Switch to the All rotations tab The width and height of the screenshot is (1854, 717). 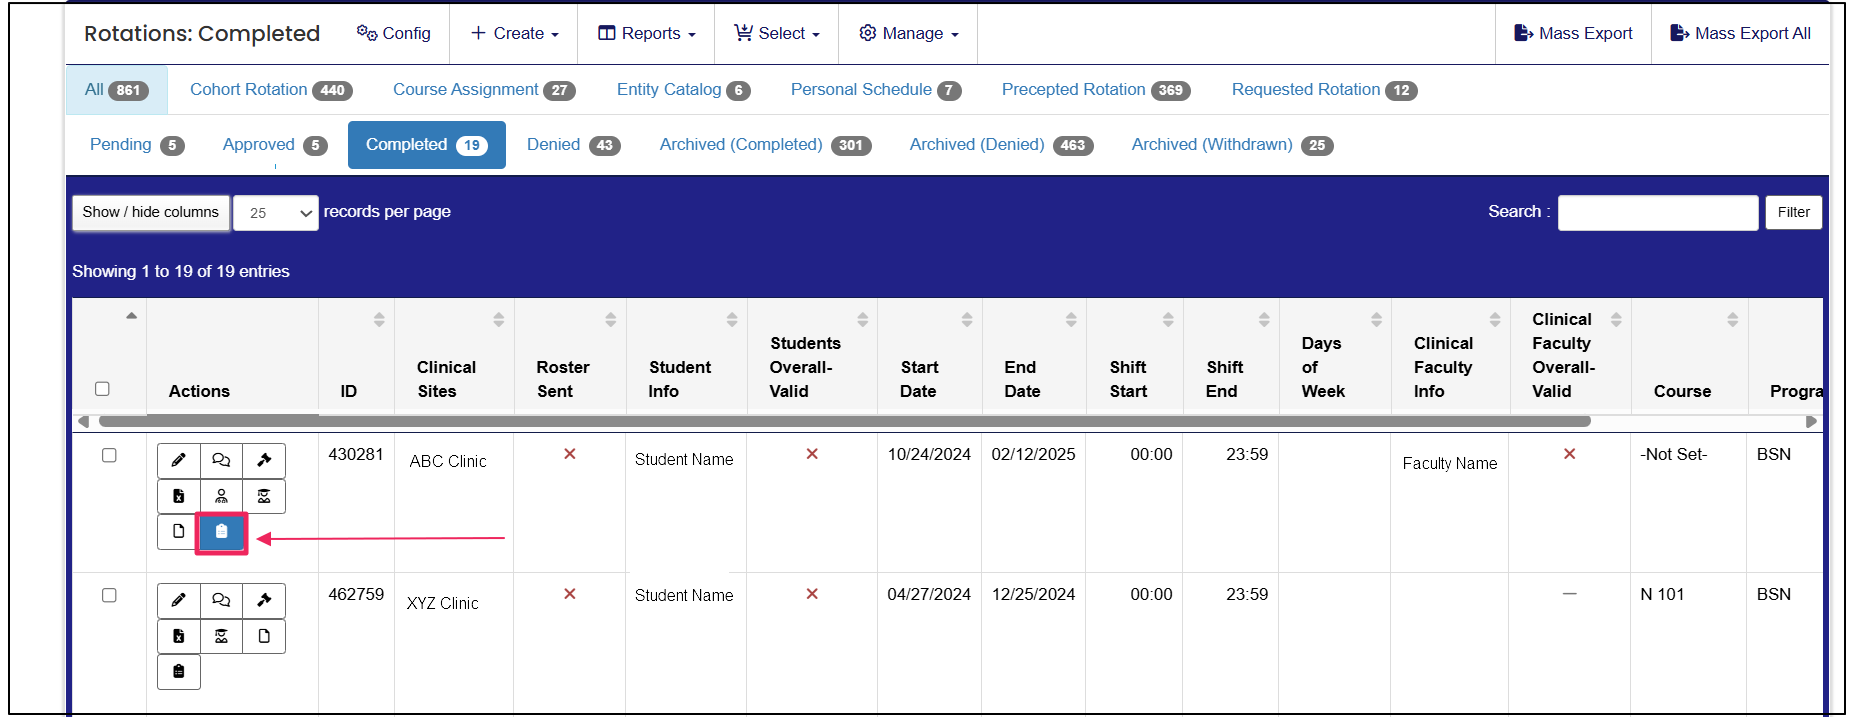[x=116, y=90]
